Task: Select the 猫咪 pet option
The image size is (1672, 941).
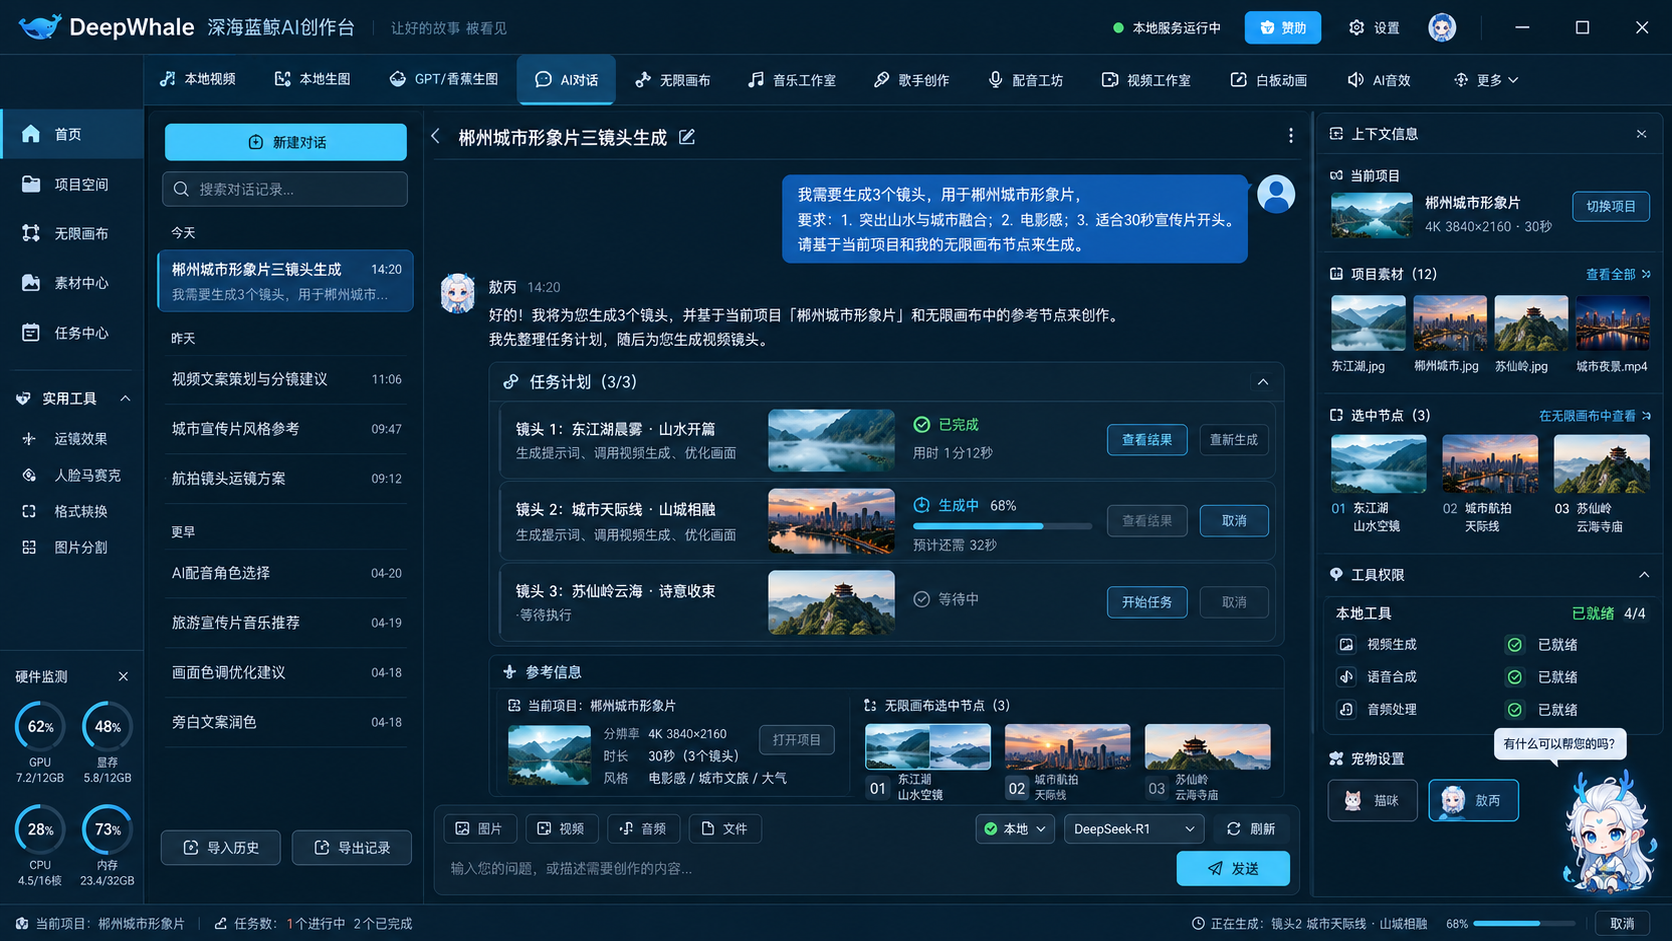Action: point(1373,800)
